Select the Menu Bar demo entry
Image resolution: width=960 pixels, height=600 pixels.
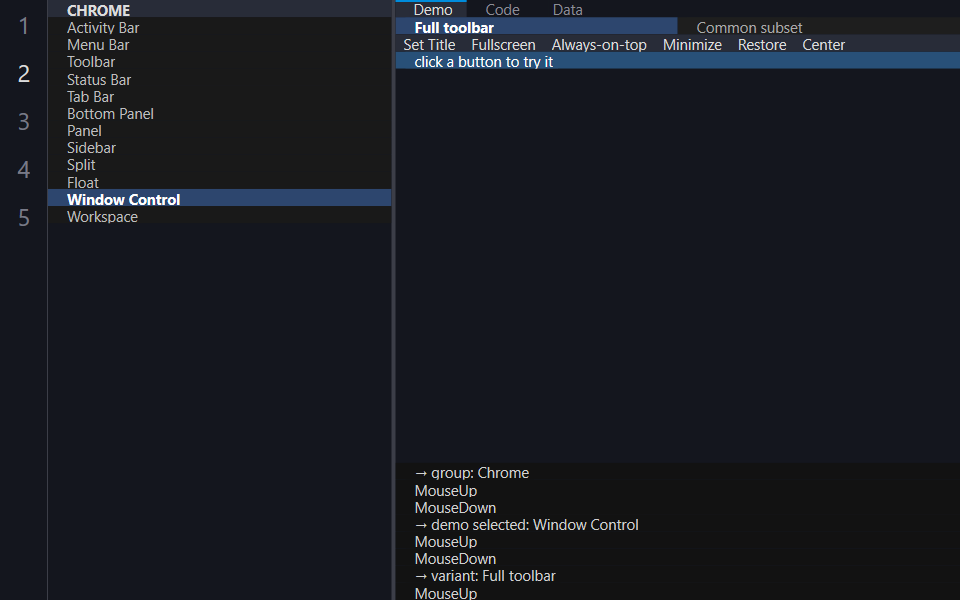(219, 45)
